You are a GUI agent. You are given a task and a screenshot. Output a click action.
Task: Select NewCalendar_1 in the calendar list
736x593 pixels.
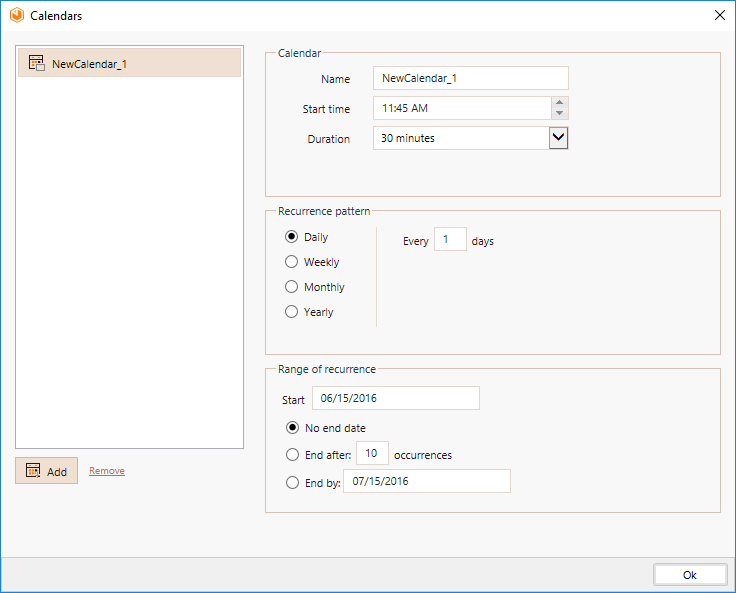(130, 63)
